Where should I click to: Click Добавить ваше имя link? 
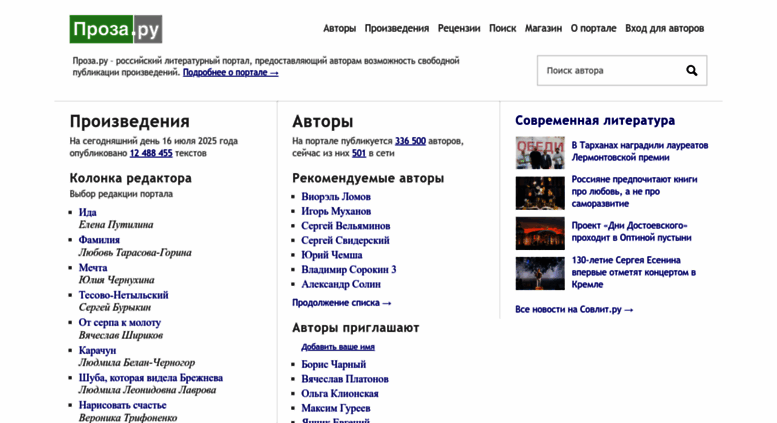tap(338, 347)
